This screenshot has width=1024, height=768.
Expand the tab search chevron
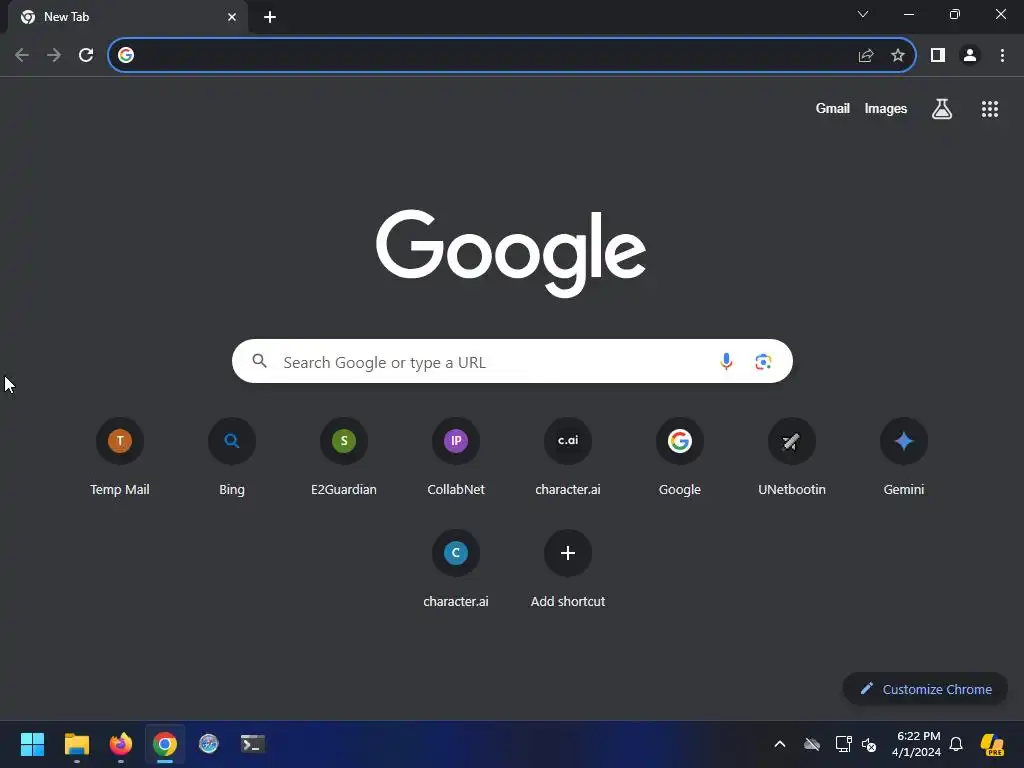click(863, 14)
